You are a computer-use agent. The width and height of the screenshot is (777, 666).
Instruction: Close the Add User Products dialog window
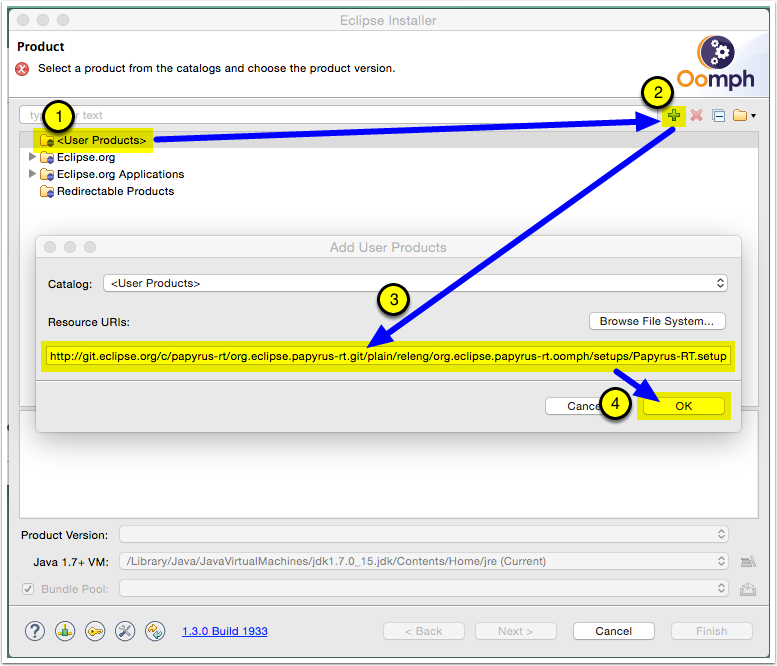(x=50, y=247)
